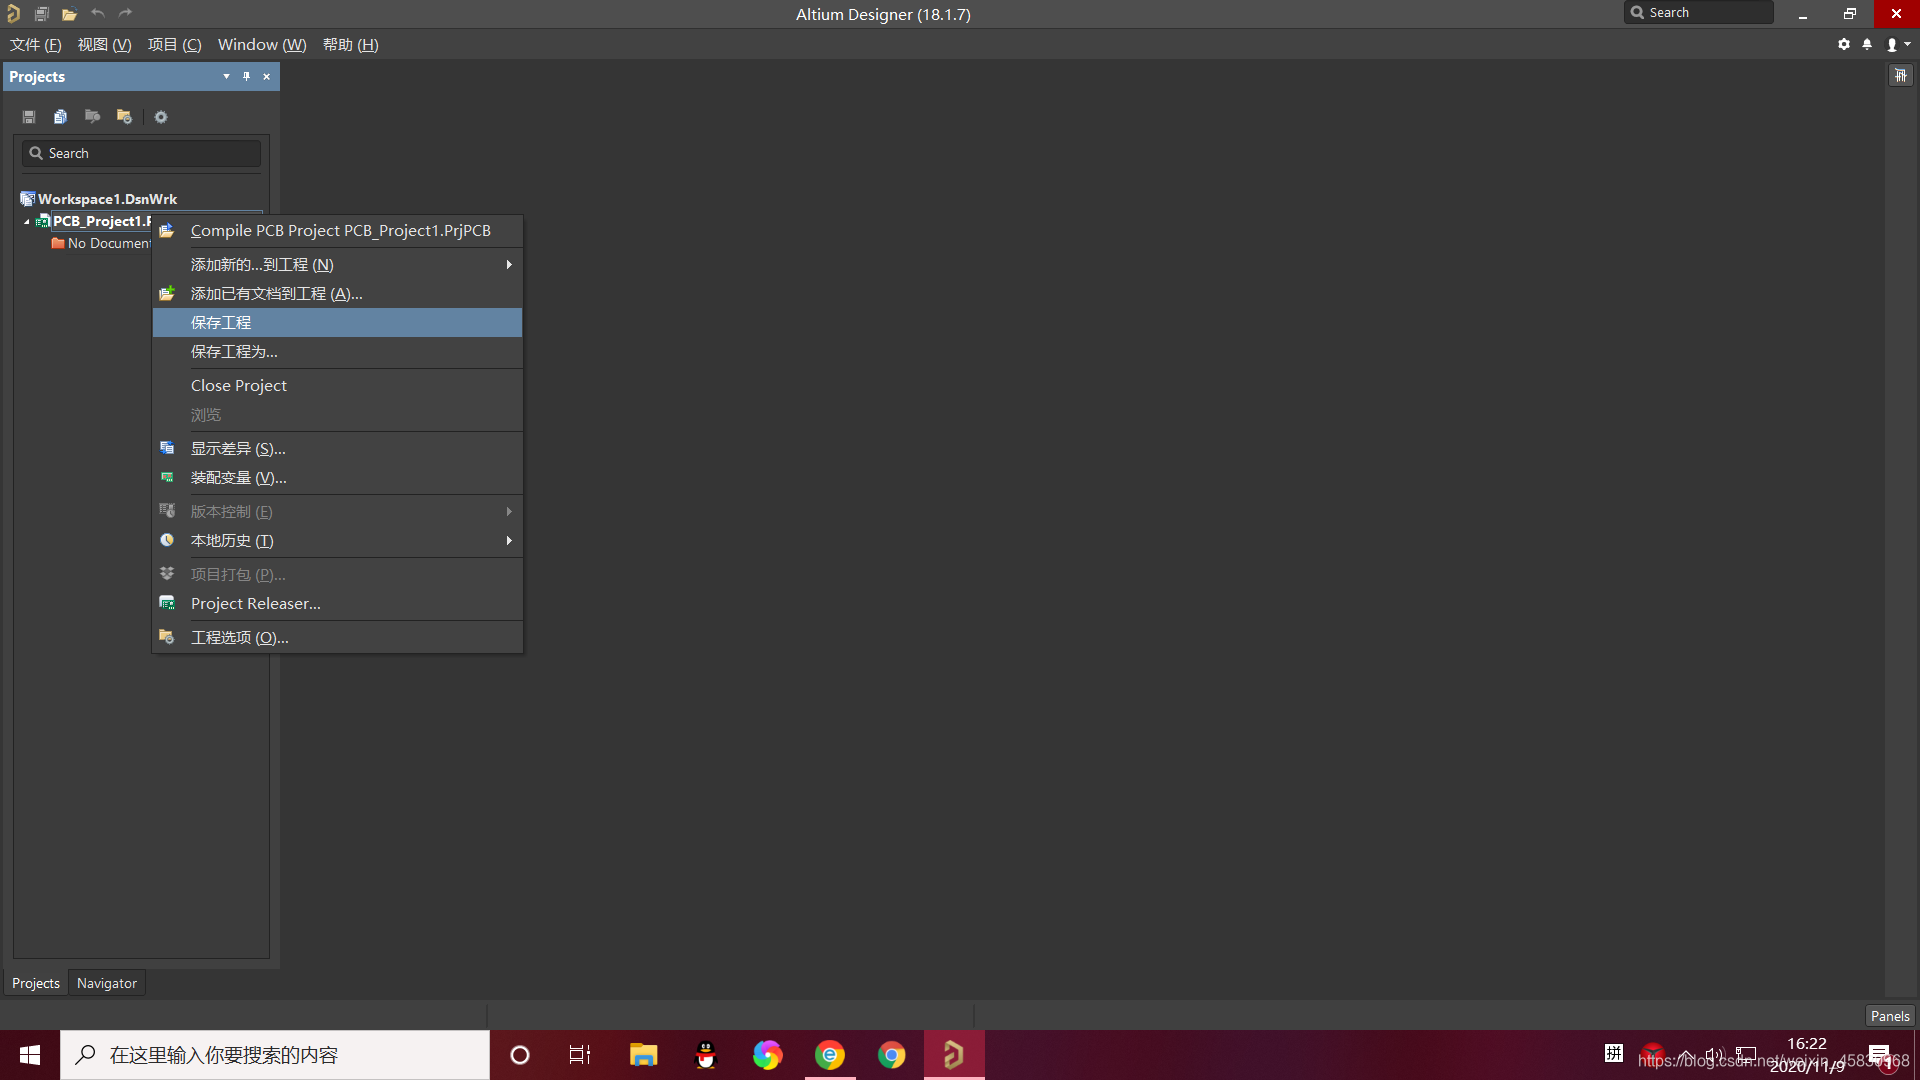Click the Windows taskbar search box
Image resolution: width=1920 pixels, height=1080 pixels.
275,1055
